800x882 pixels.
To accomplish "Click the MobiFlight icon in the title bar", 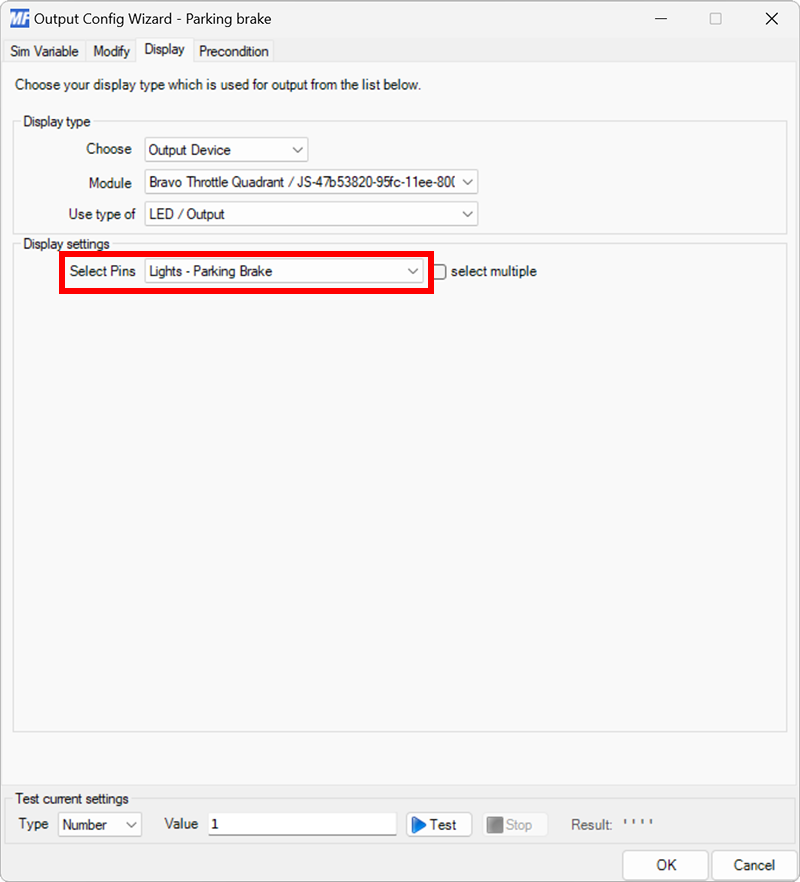I will tap(19, 18).
